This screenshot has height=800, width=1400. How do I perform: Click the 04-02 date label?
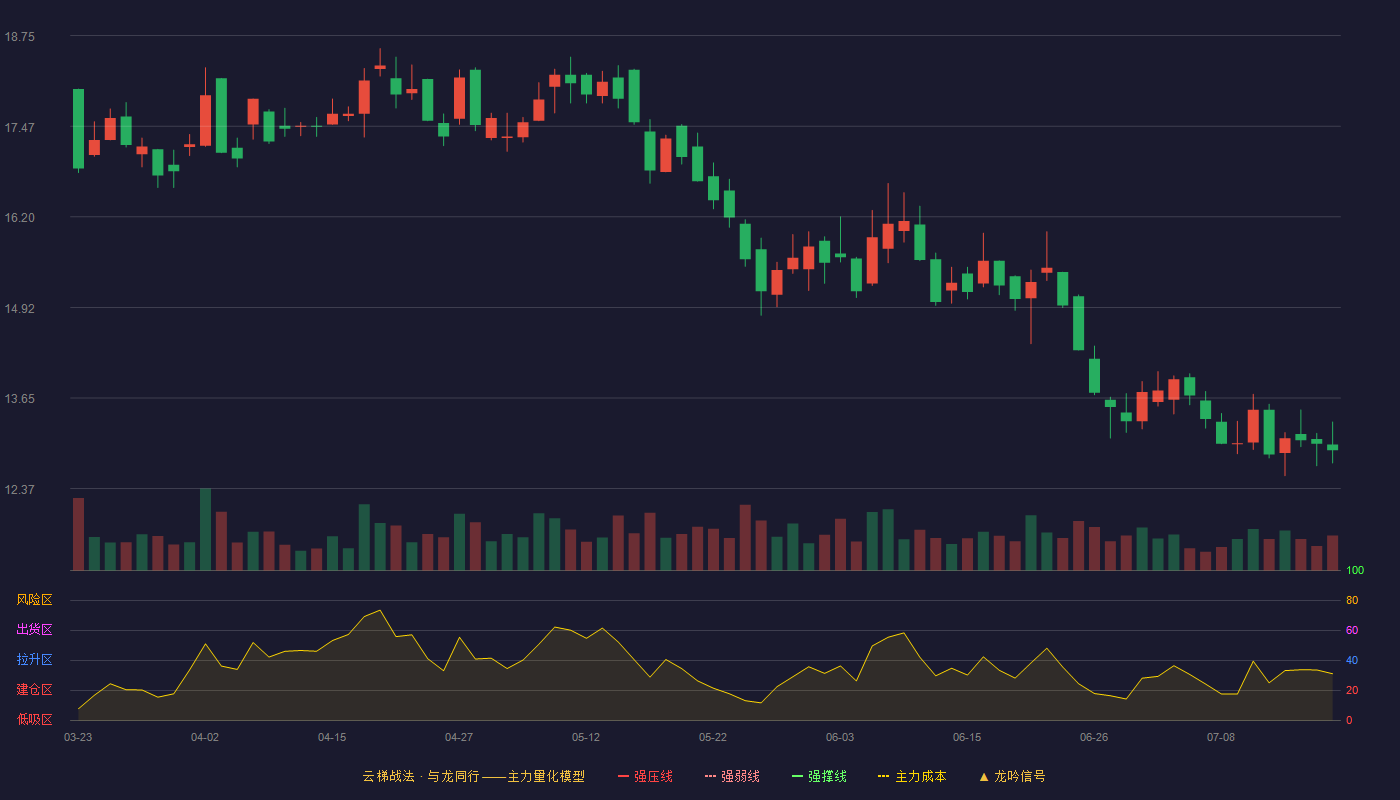click(205, 737)
